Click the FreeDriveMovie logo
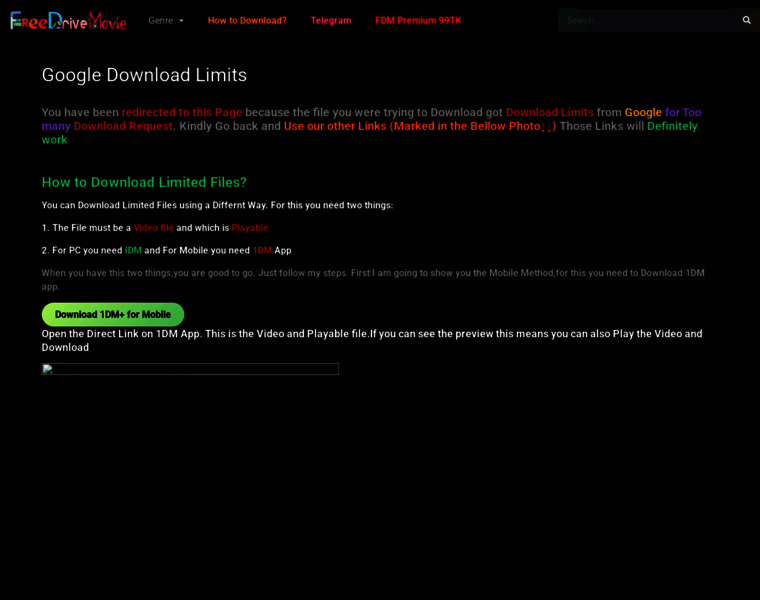This screenshot has width=760, height=600. point(68,20)
